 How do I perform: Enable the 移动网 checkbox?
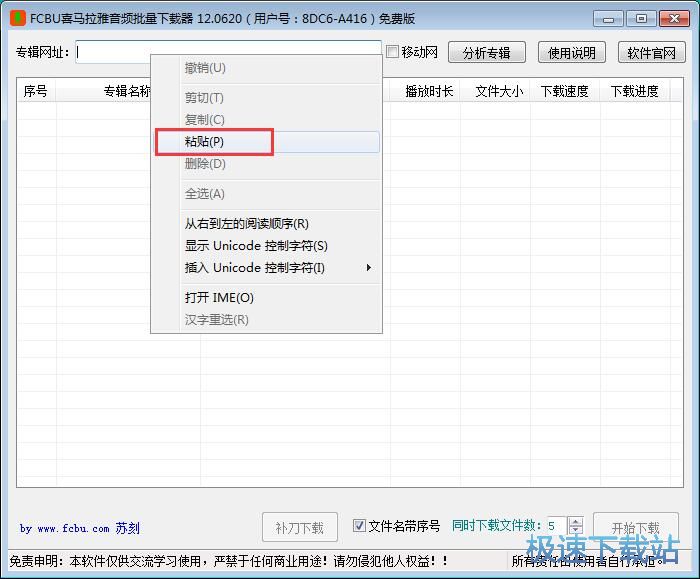click(392, 52)
